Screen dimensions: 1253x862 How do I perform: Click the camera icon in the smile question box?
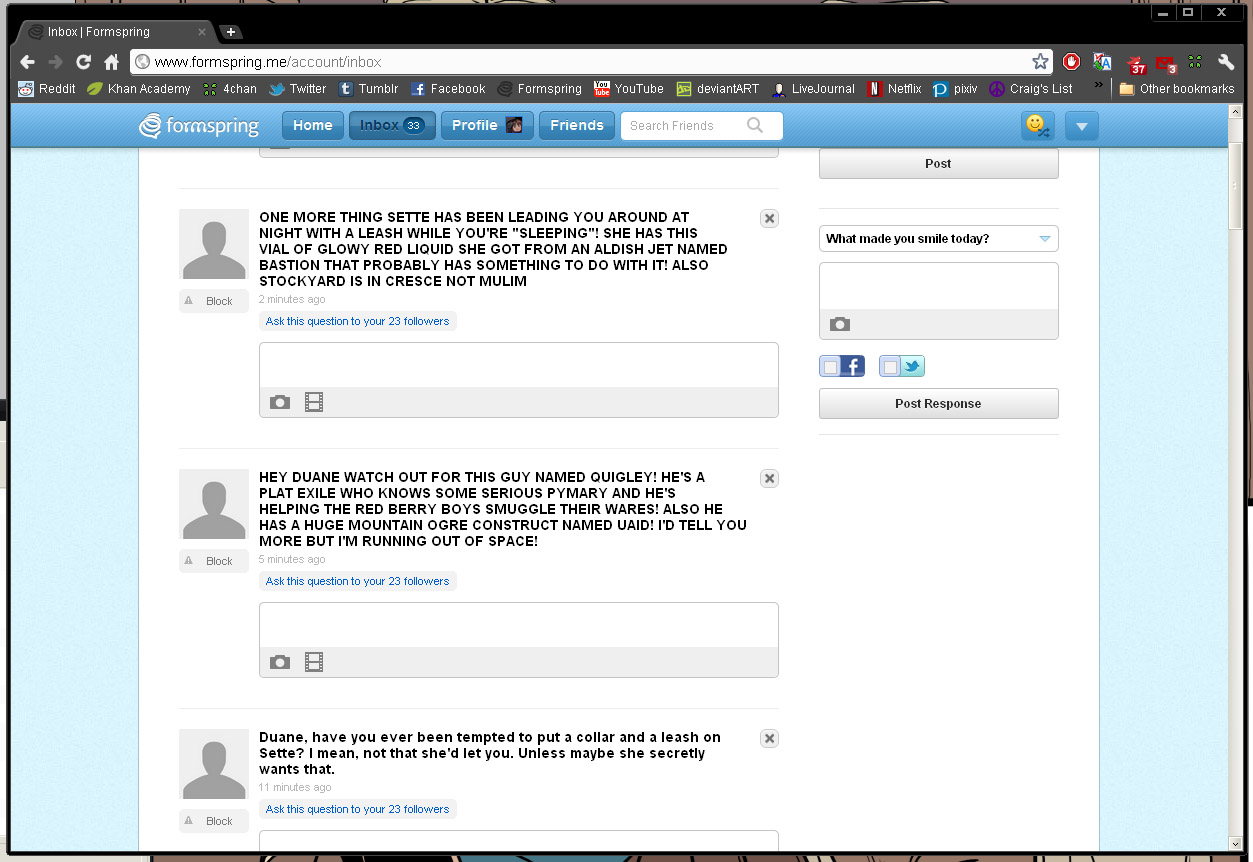point(840,324)
